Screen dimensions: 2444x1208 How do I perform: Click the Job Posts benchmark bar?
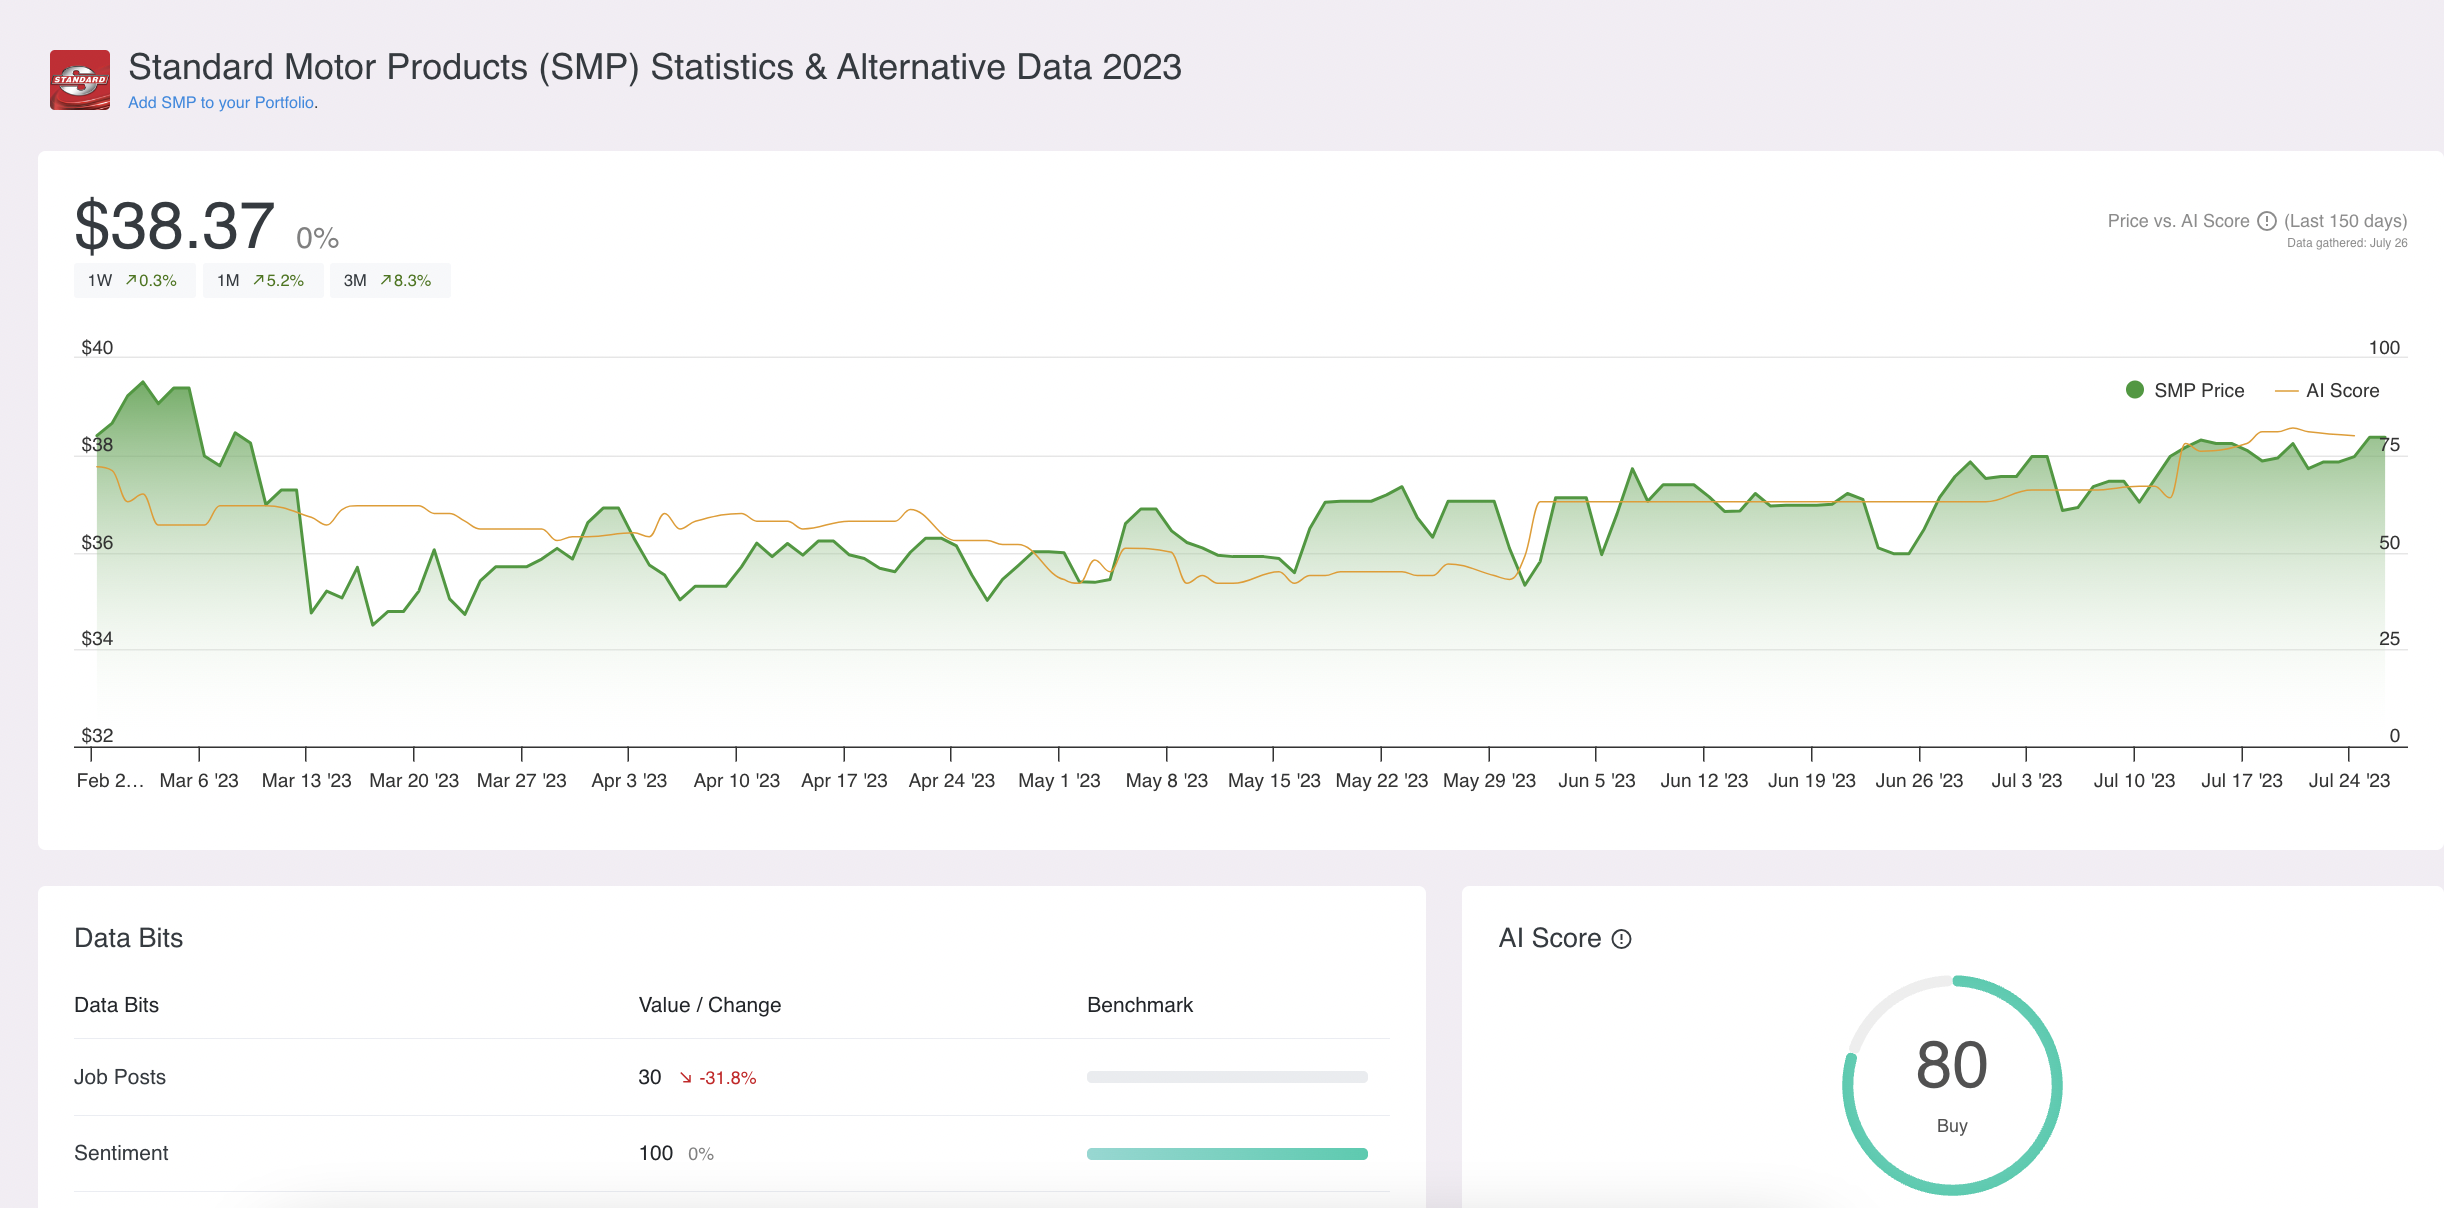click(x=1227, y=1077)
